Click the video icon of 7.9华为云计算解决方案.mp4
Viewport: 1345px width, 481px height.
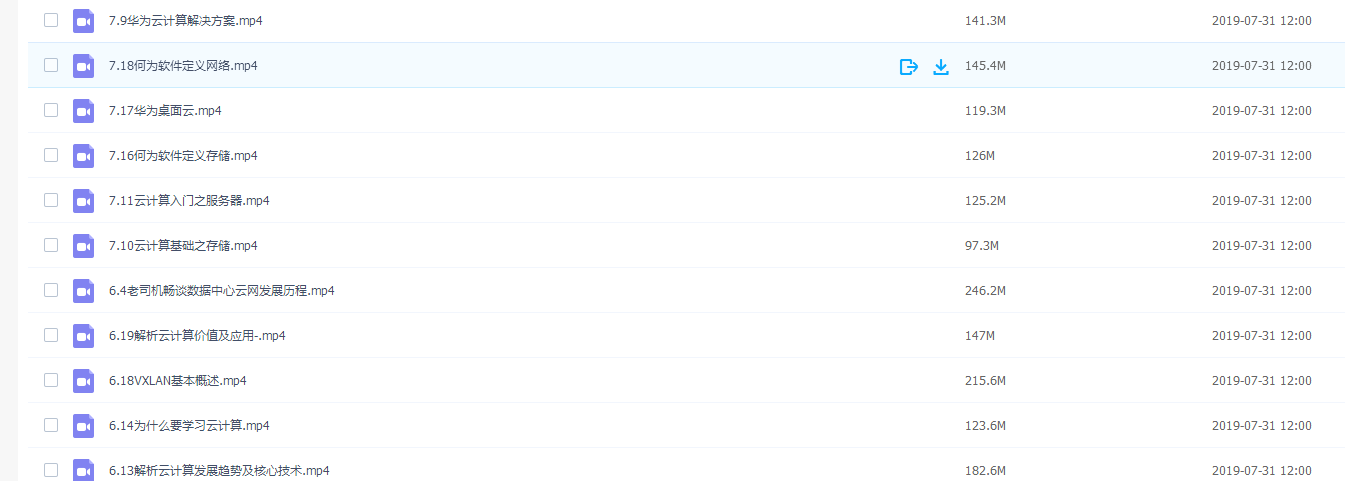(x=84, y=21)
